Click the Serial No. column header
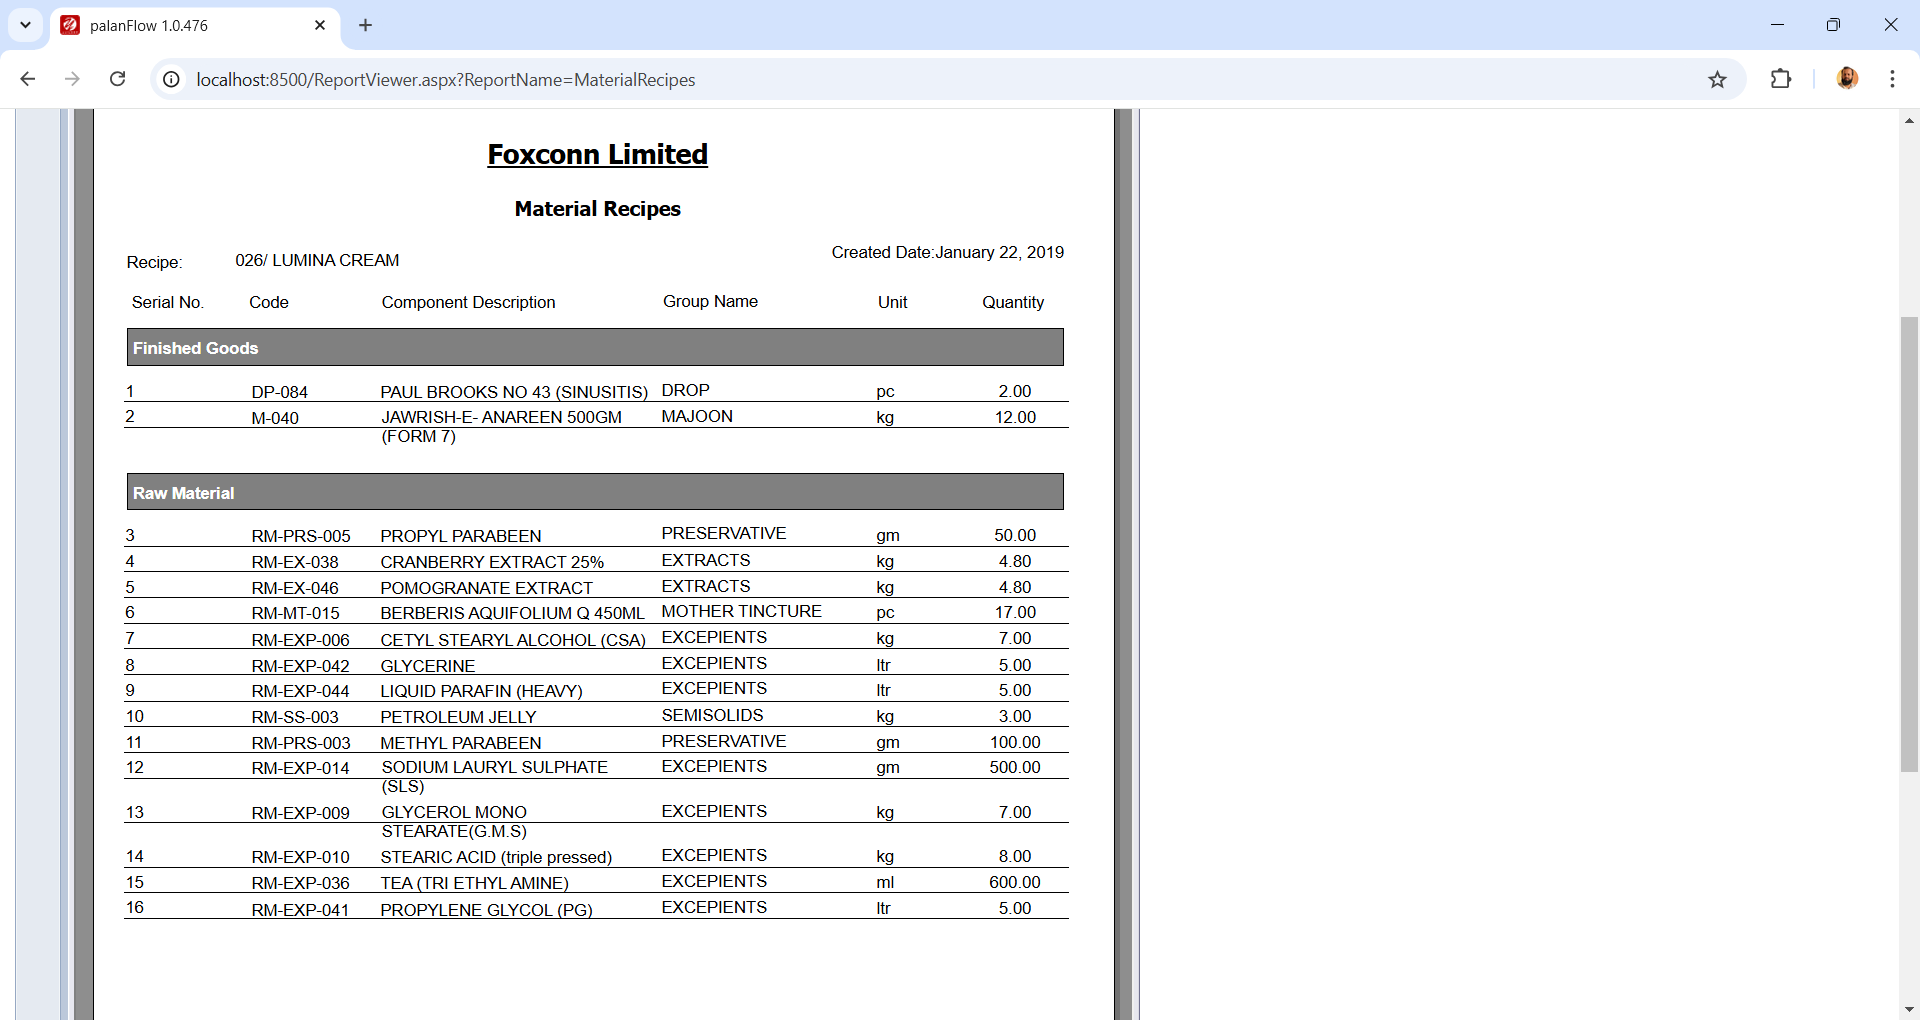The width and height of the screenshot is (1920, 1020). 168,302
